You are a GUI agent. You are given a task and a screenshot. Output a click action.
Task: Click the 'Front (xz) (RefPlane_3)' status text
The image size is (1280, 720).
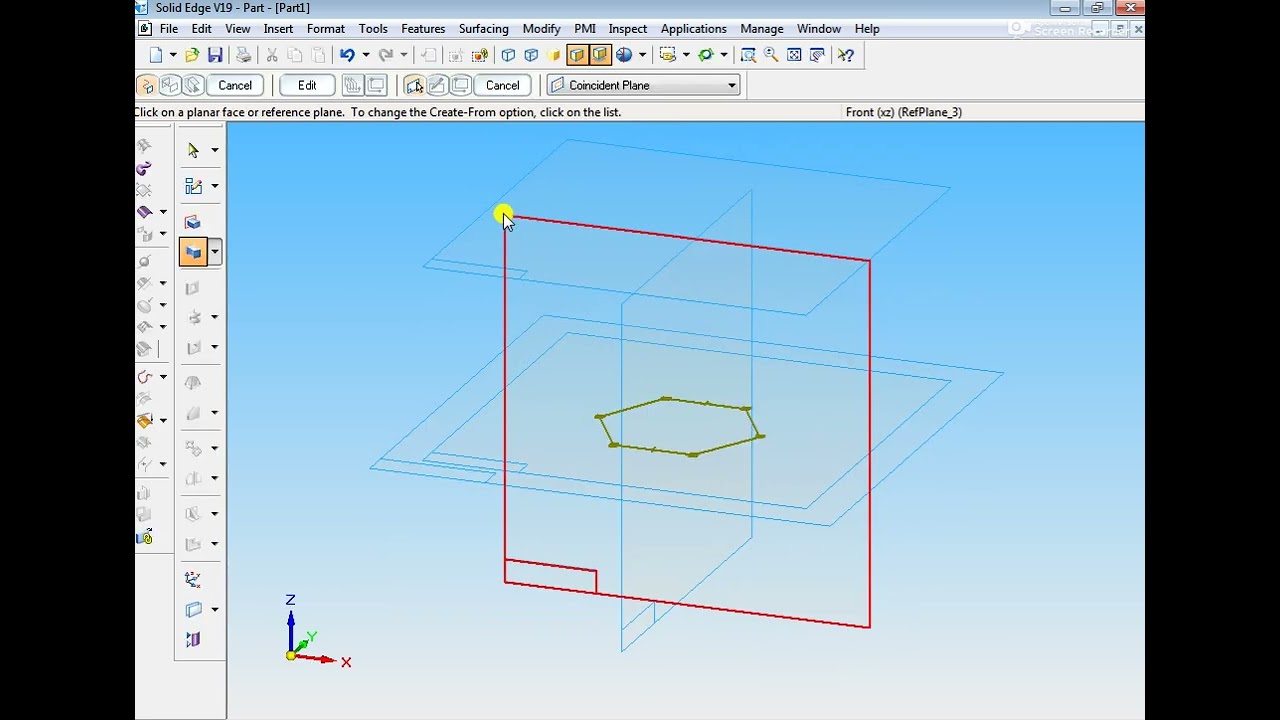tap(903, 112)
